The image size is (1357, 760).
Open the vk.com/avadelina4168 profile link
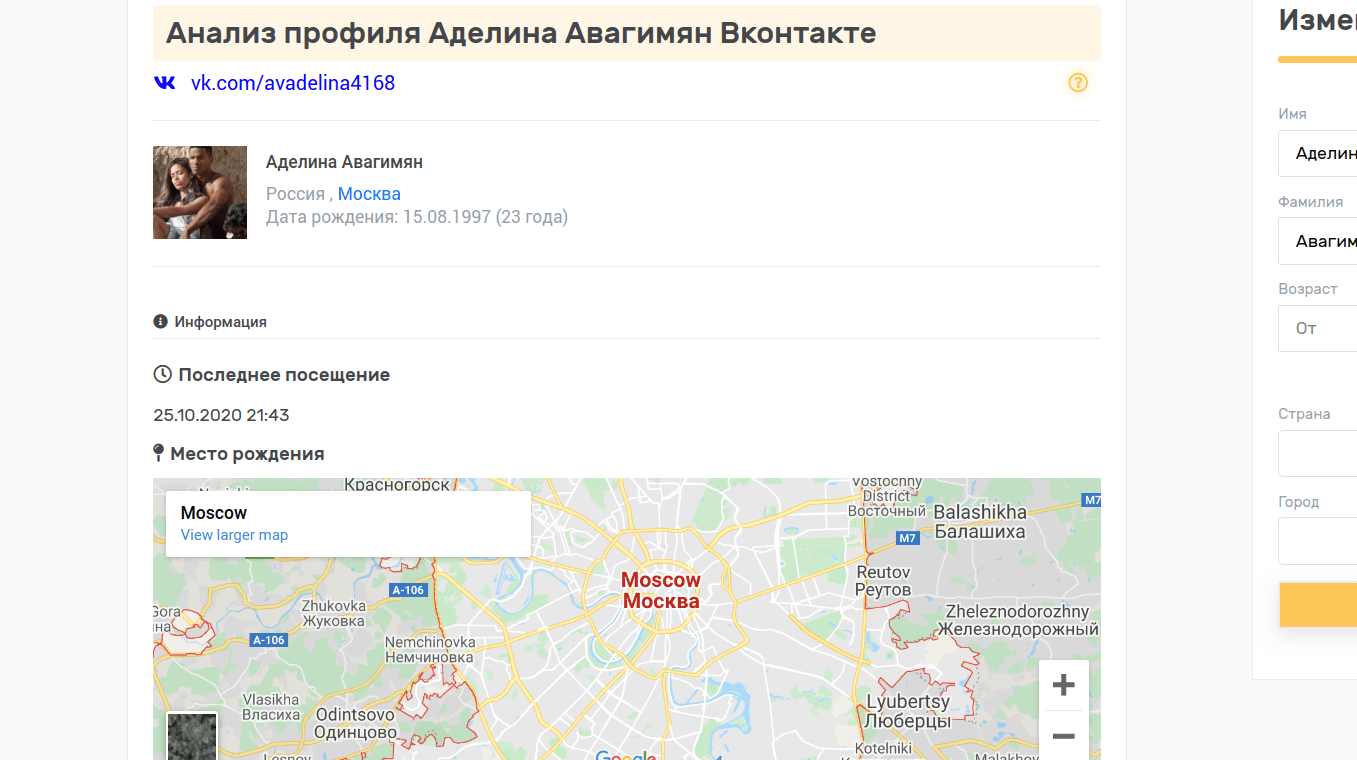[x=293, y=83]
